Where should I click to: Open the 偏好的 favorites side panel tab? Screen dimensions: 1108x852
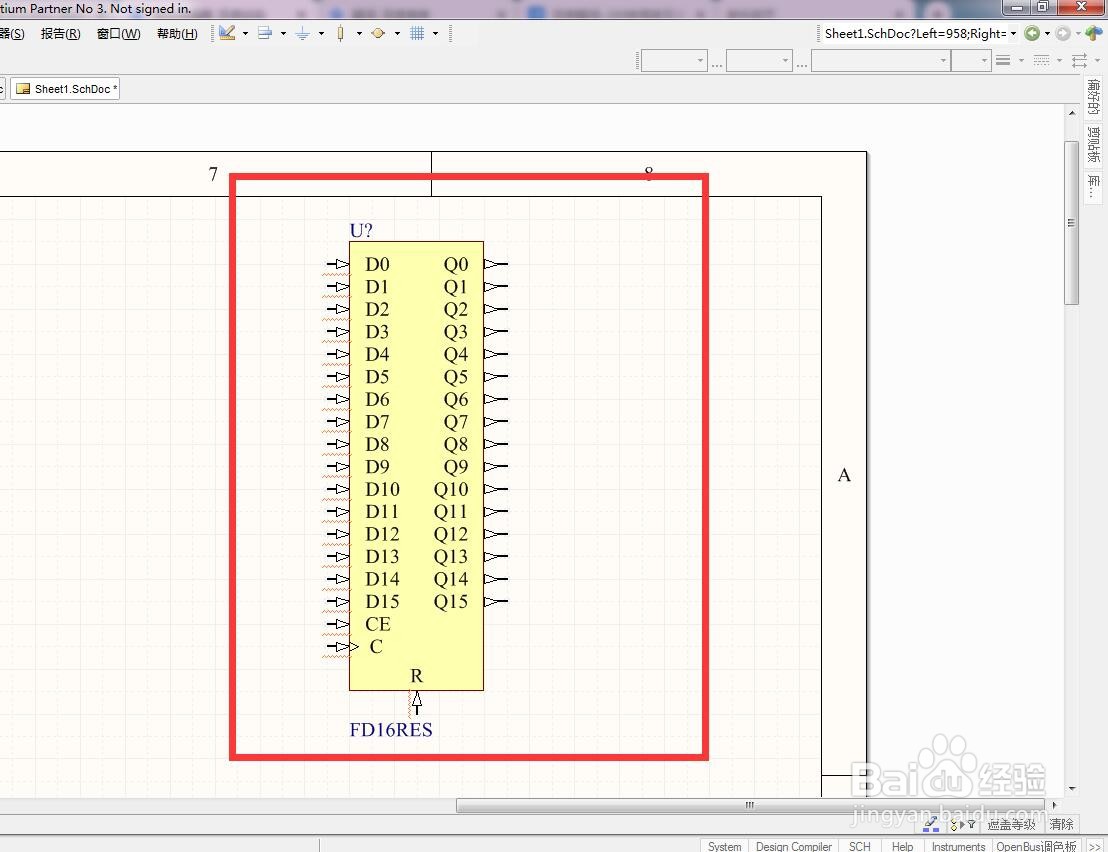point(1093,97)
